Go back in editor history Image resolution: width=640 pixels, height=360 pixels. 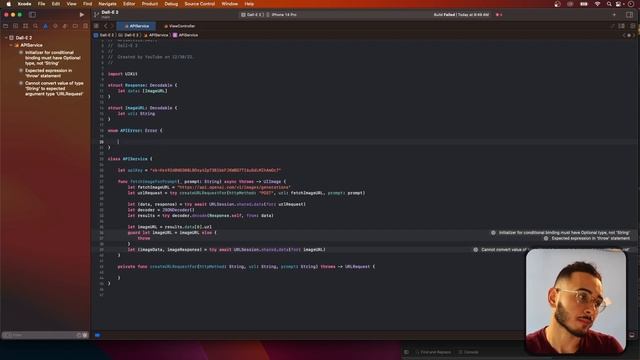tap(105, 26)
